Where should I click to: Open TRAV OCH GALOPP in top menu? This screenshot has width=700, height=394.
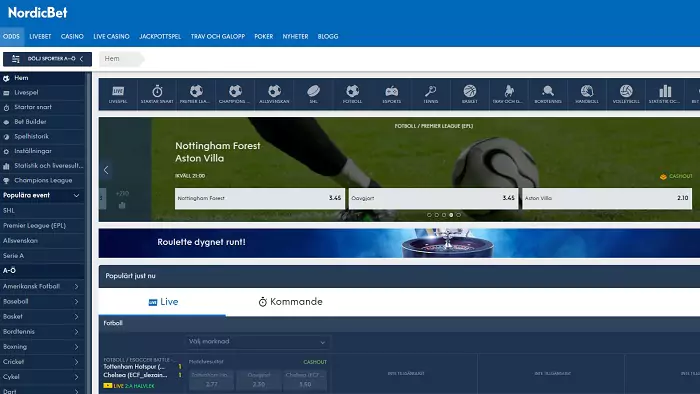point(218,37)
